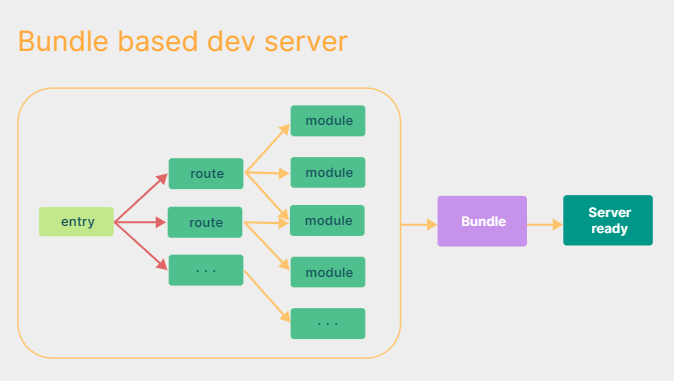Click the arrowhead pointing into Bundle box
Image resolution: width=674 pixels, height=381 pixels.
coord(432,224)
